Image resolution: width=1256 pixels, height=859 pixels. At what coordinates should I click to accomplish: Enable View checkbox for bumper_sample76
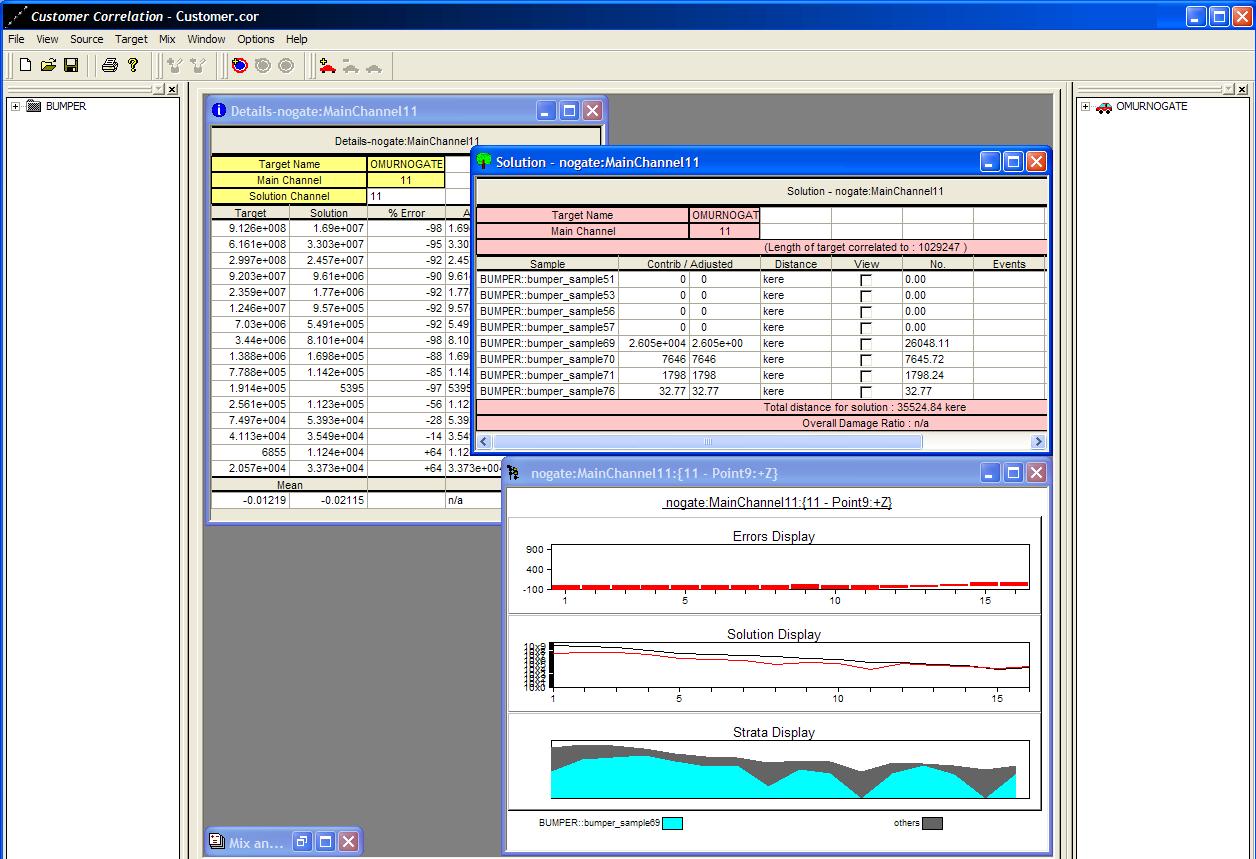point(866,392)
